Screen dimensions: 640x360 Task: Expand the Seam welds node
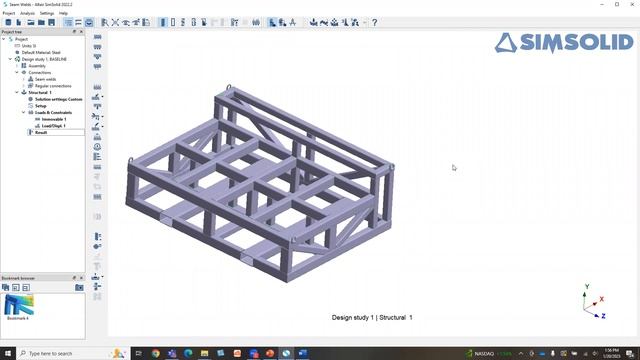coord(24,79)
